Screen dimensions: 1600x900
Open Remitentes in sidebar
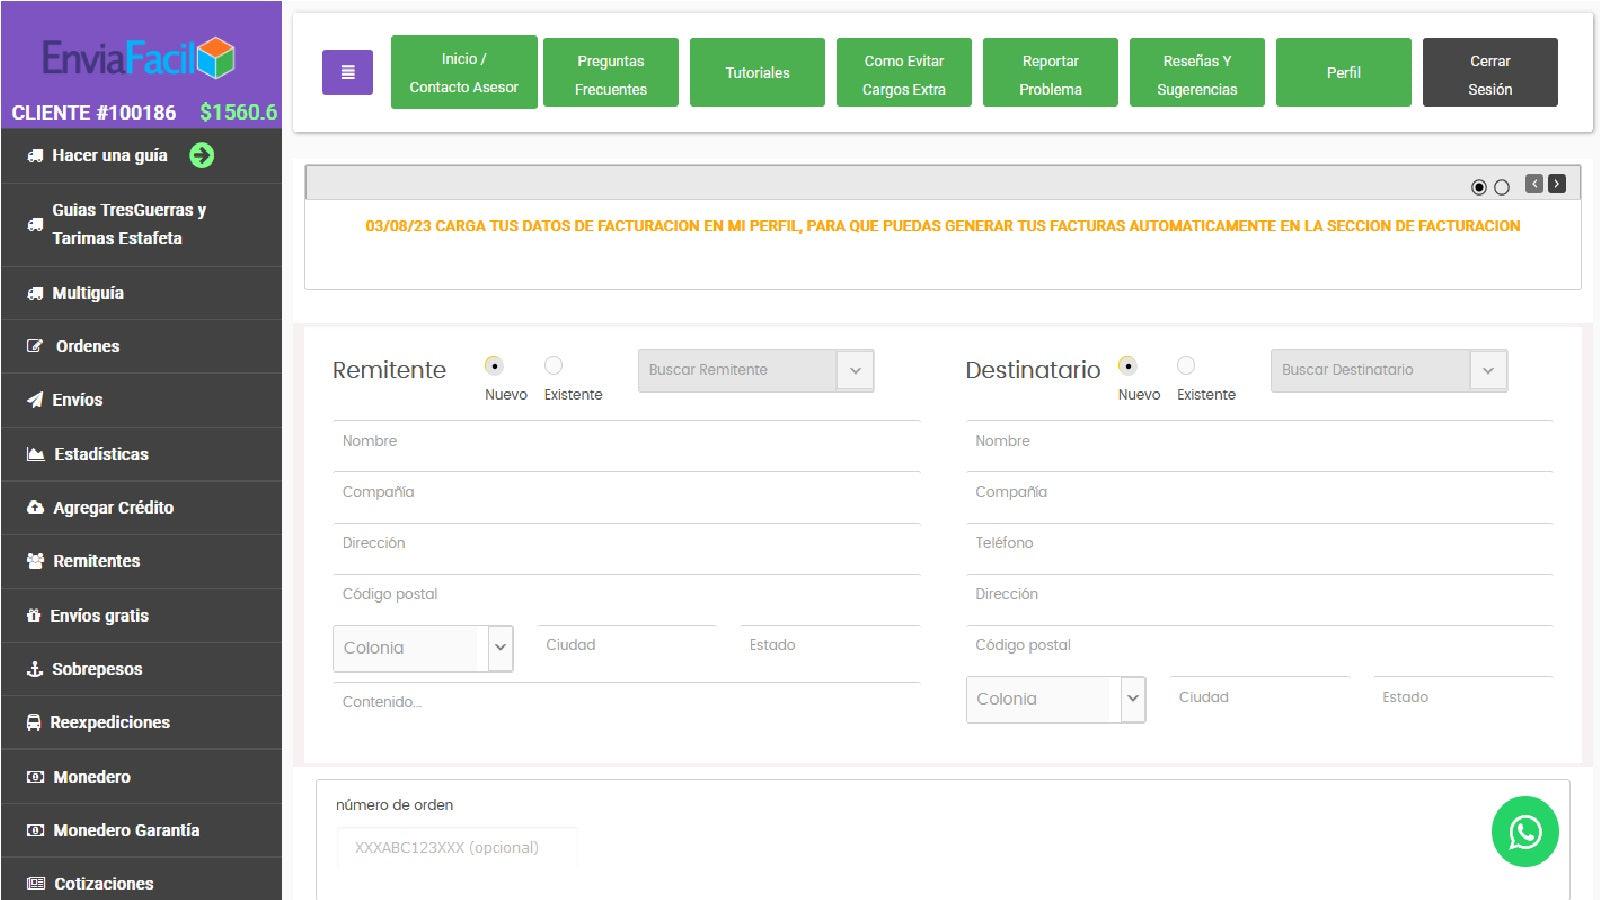point(141,561)
